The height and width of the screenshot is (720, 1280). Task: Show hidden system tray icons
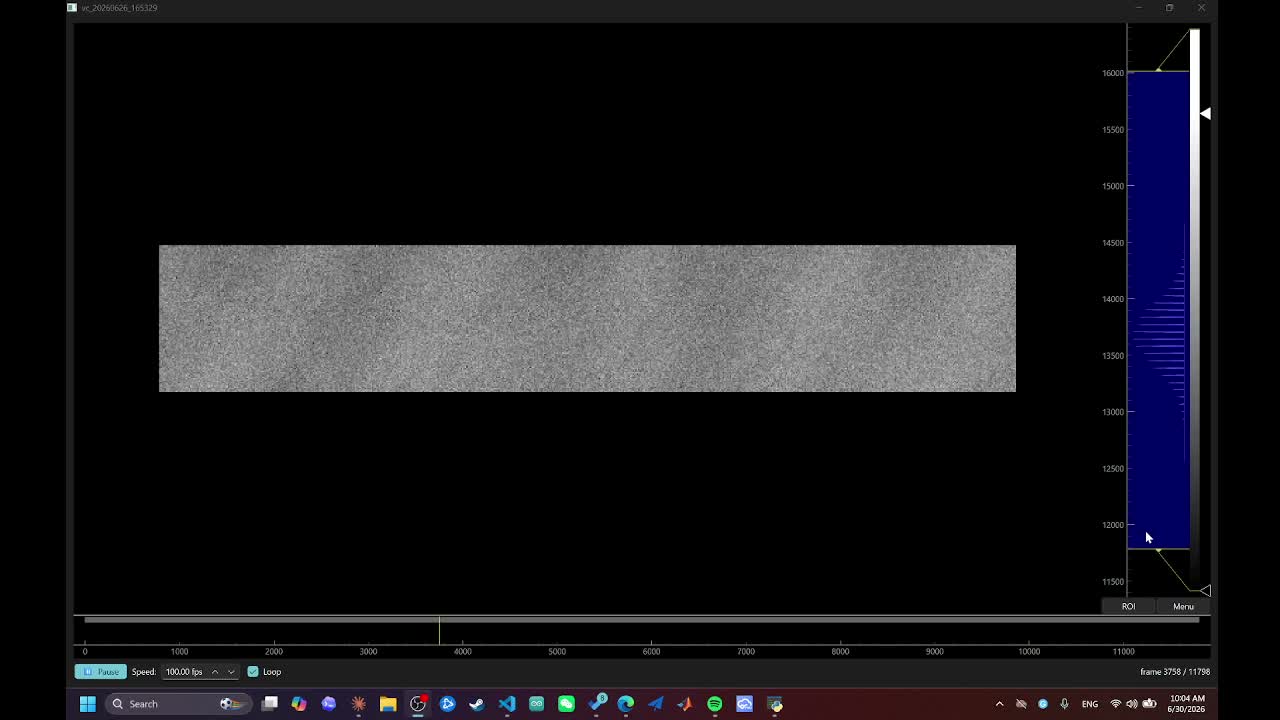click(x=999, y=704)
